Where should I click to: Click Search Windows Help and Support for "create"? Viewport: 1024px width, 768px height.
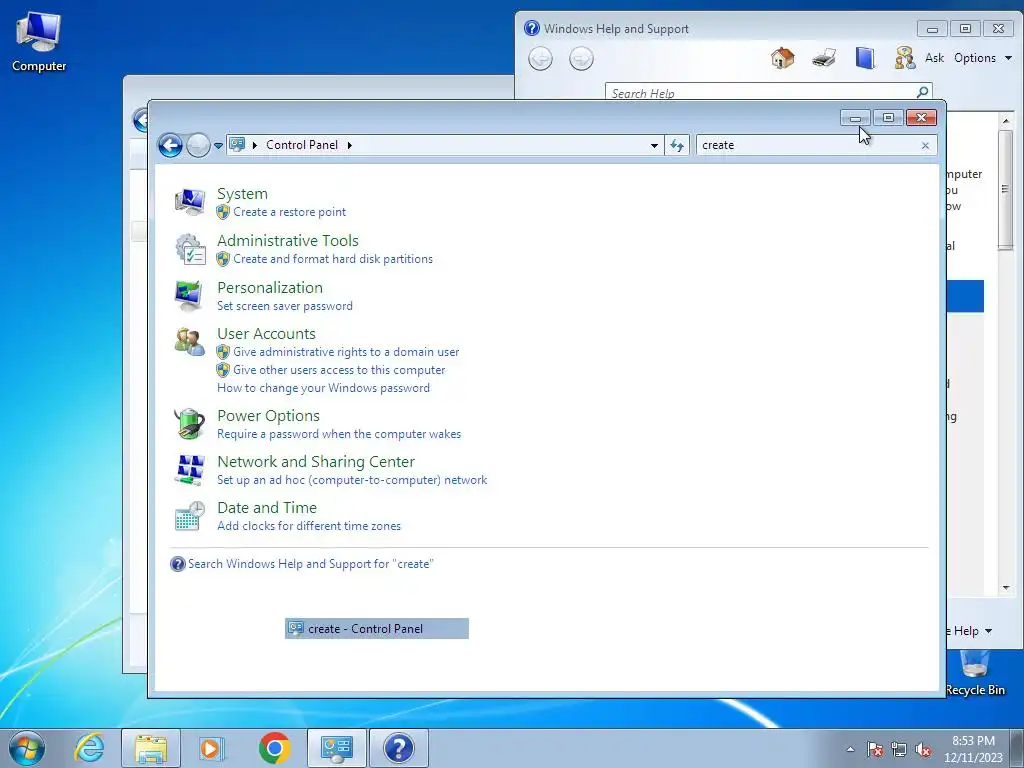(310, 564)
